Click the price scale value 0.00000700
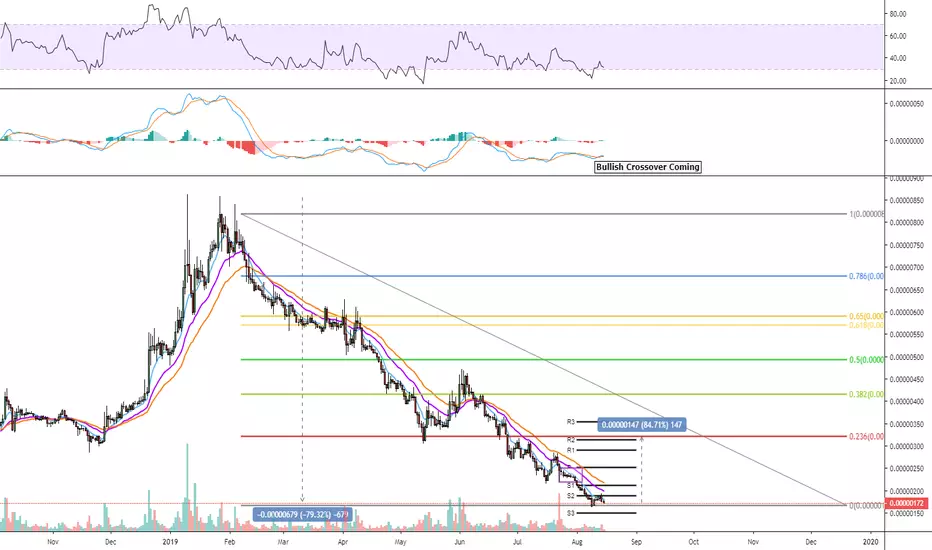The width and height of the screenshot is (932, 550). tap(906, 268)
